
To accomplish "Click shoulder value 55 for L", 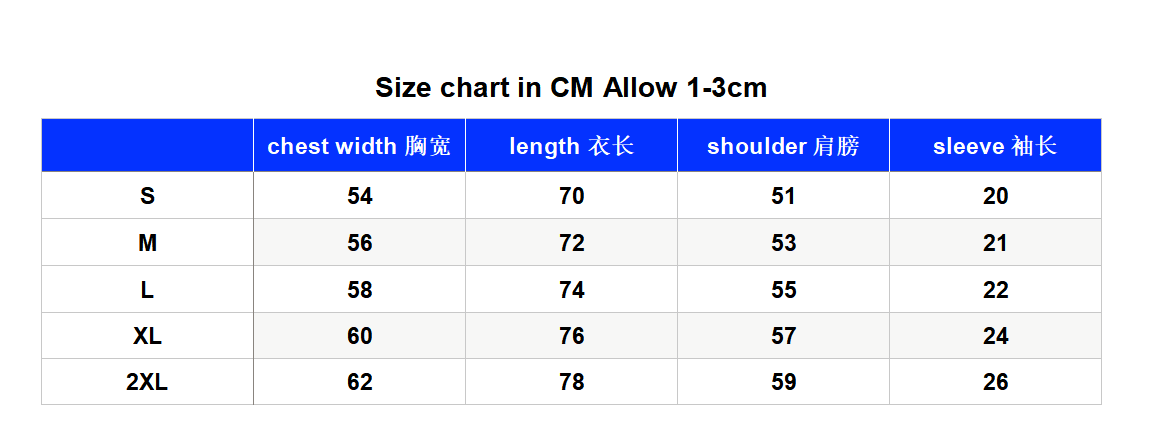I will point(784,290).
